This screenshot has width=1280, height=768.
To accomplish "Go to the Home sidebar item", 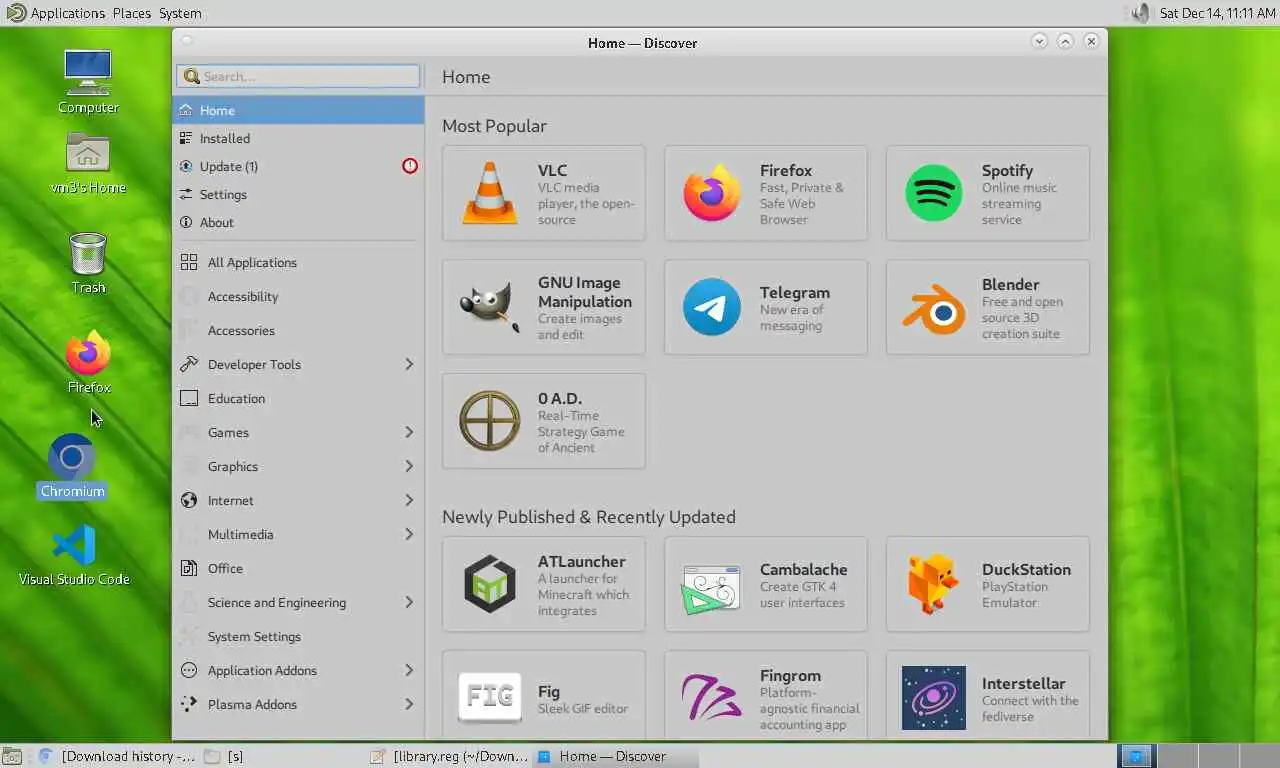I will [298, 110].
